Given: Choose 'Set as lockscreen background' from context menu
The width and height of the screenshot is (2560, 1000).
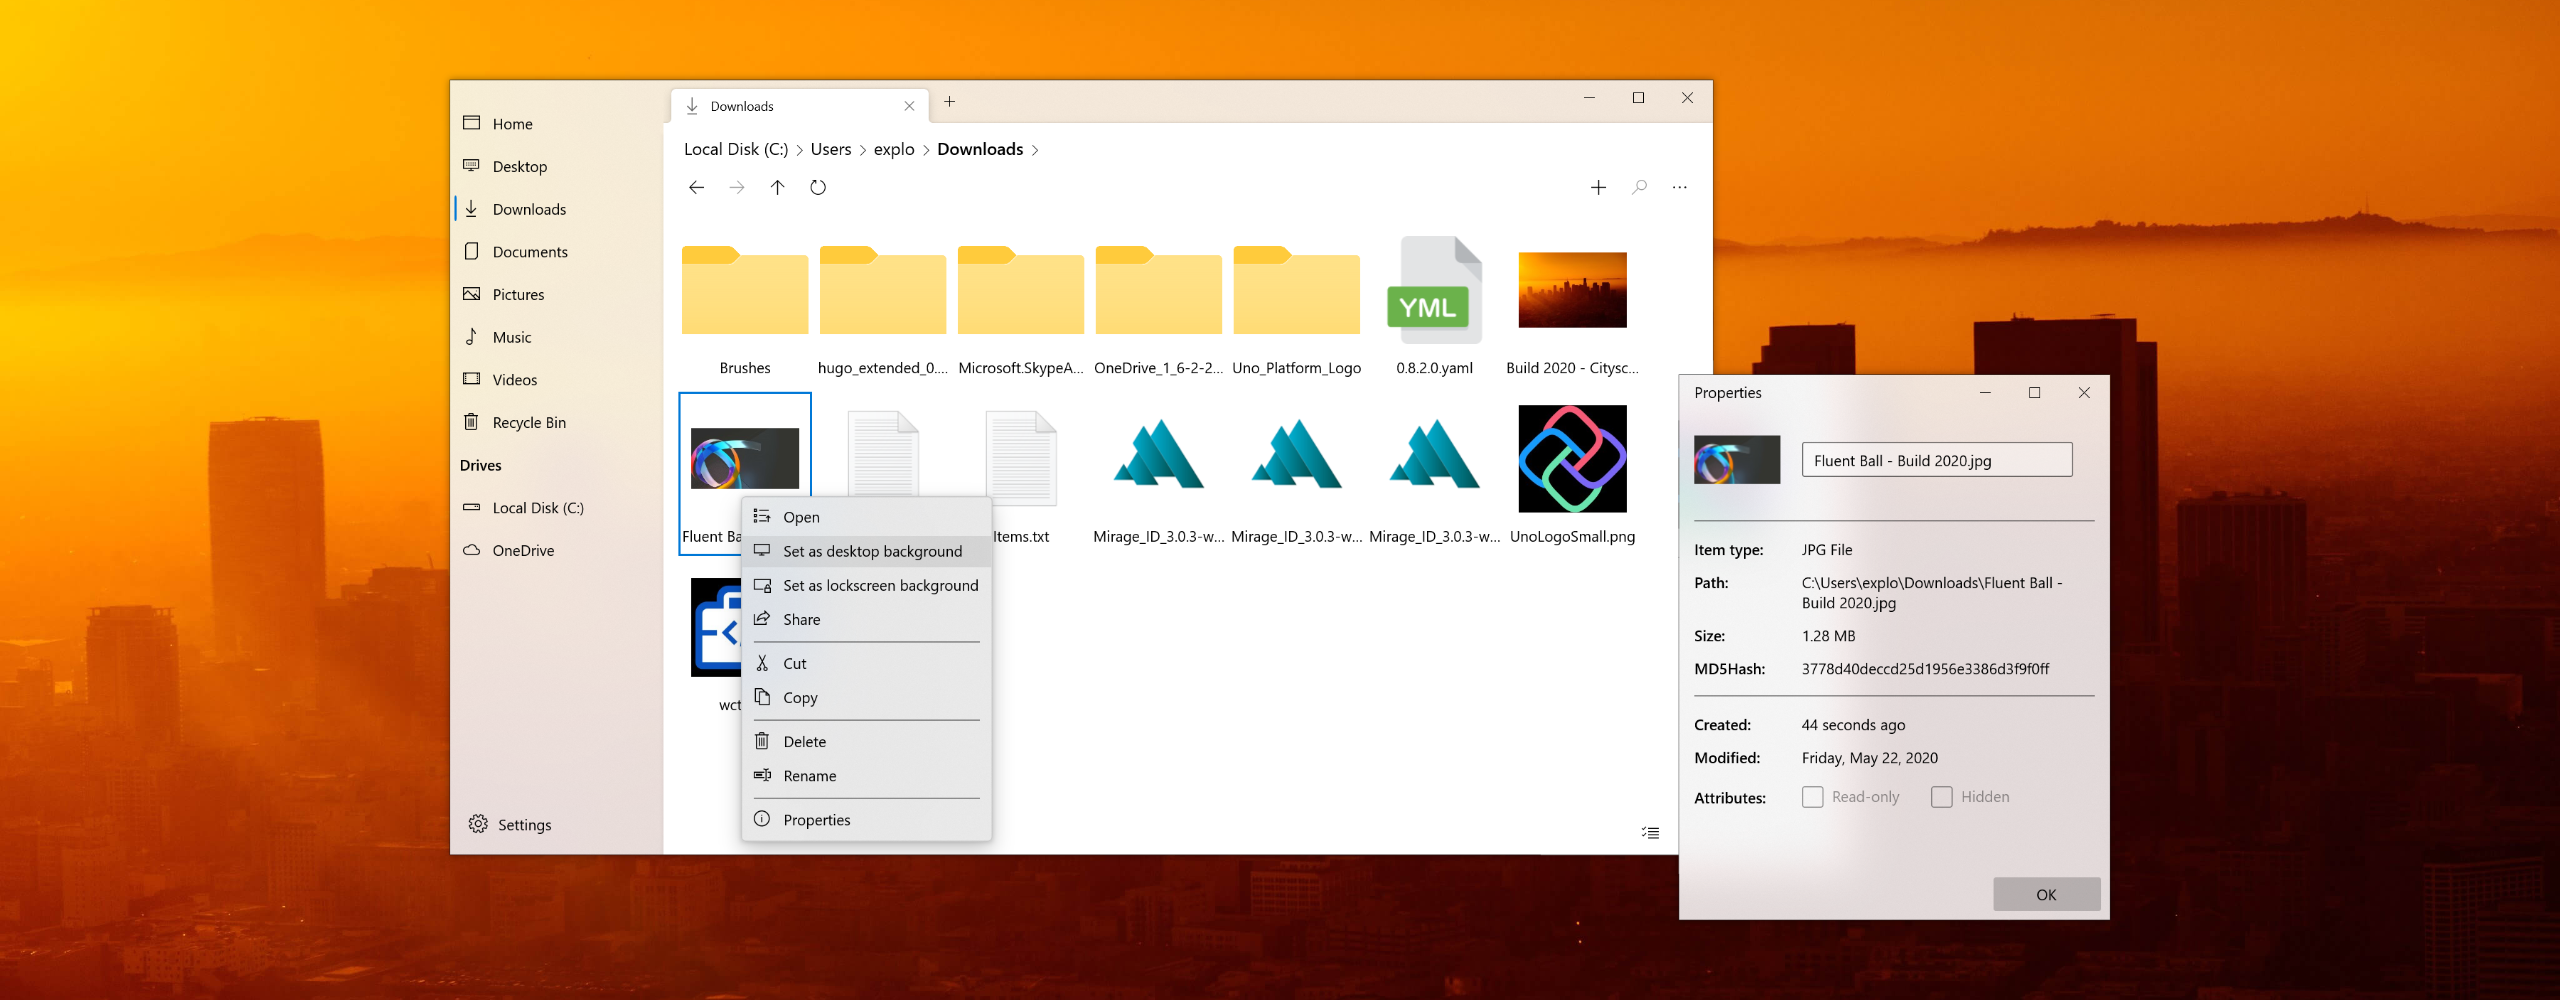Looking at the screenshot, I should 880,585.
